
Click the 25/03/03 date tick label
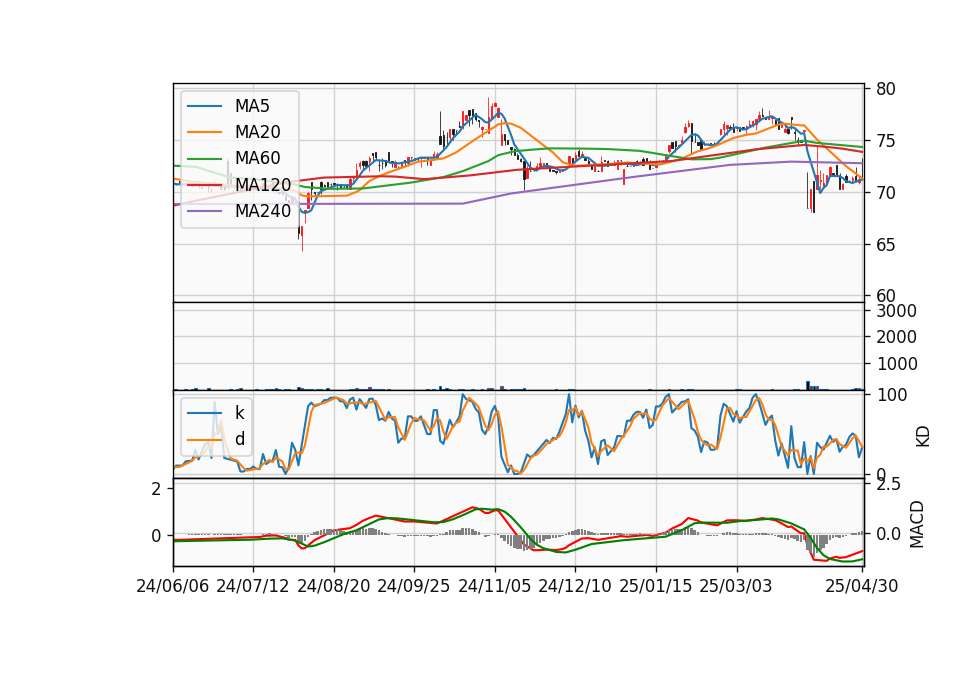[736, 586]
